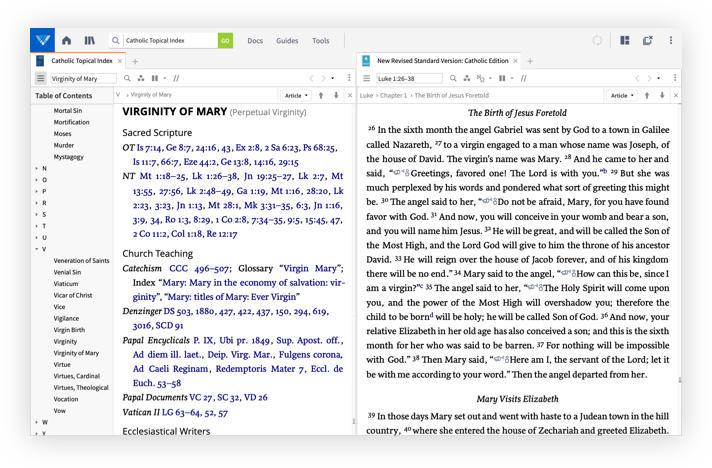
Task: Open the Lk 1:26–38 scripture link
Action: click(x=214, y=176)
